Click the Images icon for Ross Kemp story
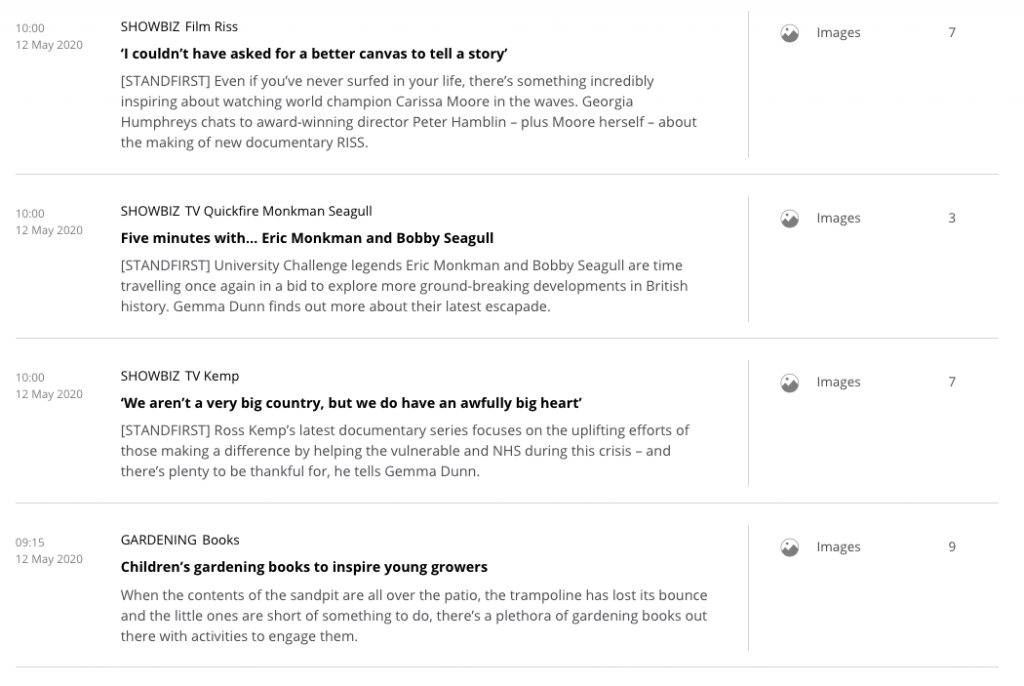 tap(789, 382)
